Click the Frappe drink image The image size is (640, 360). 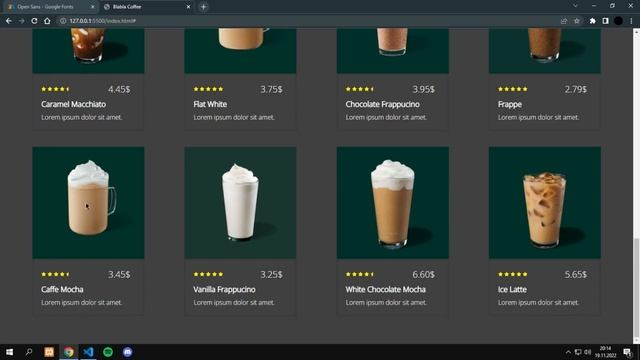click(x=545, y=51)
